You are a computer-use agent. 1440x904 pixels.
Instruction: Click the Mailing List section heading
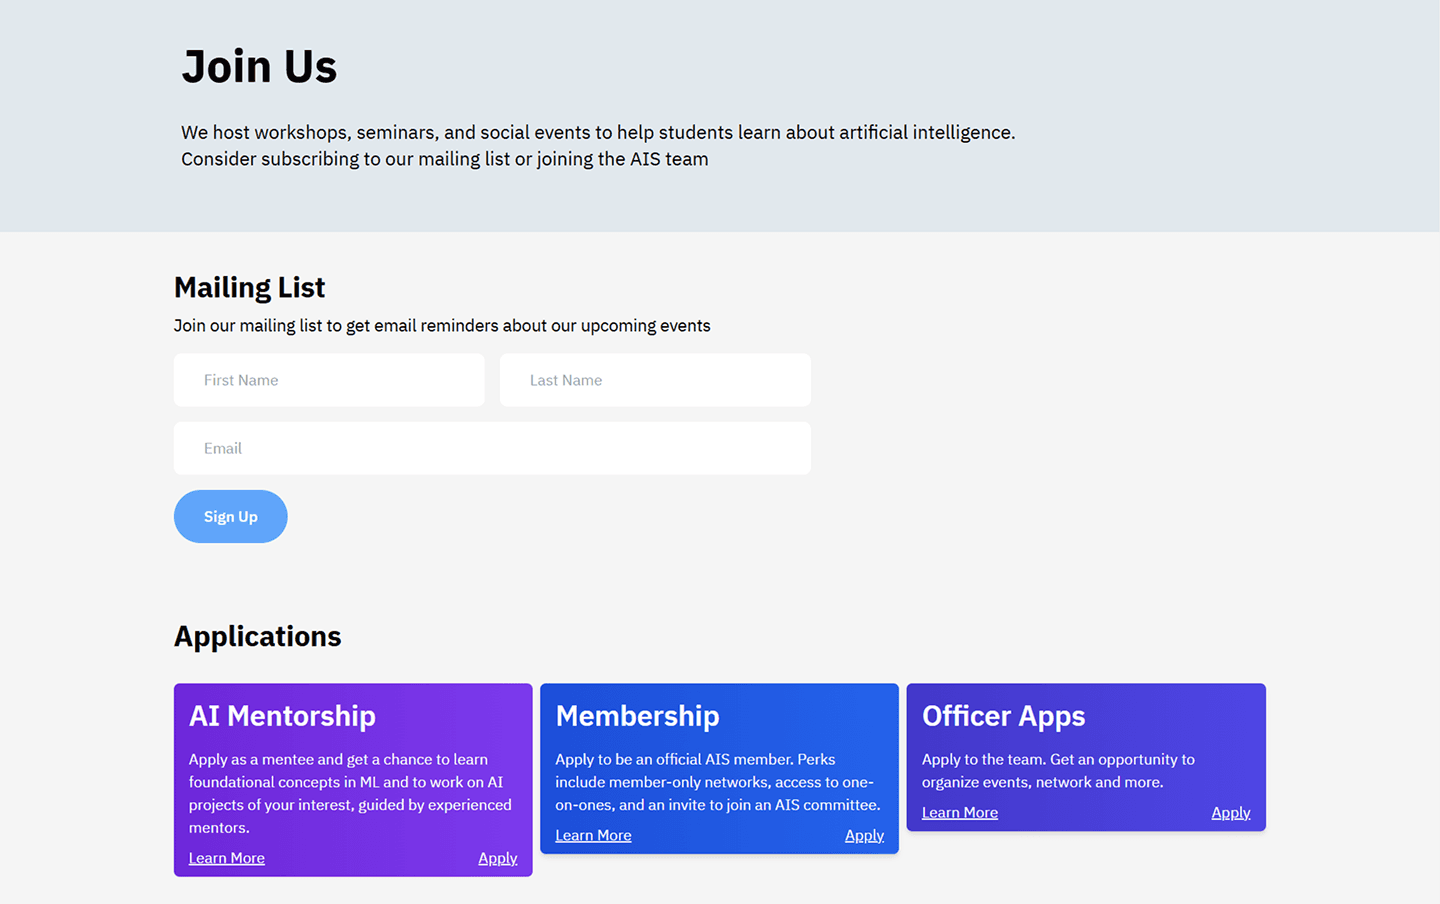[249, 288]
